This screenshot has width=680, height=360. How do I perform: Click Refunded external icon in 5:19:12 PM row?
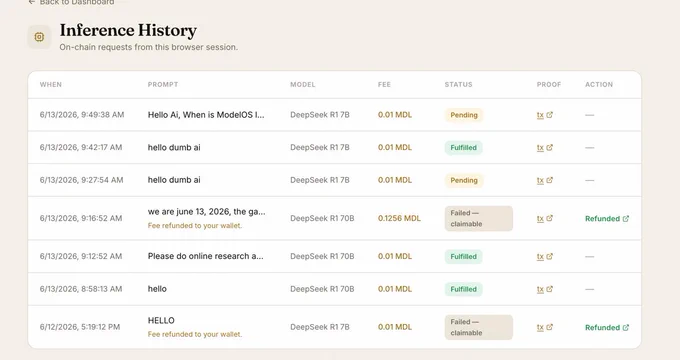pyautogui.click(x=626, y=327)
